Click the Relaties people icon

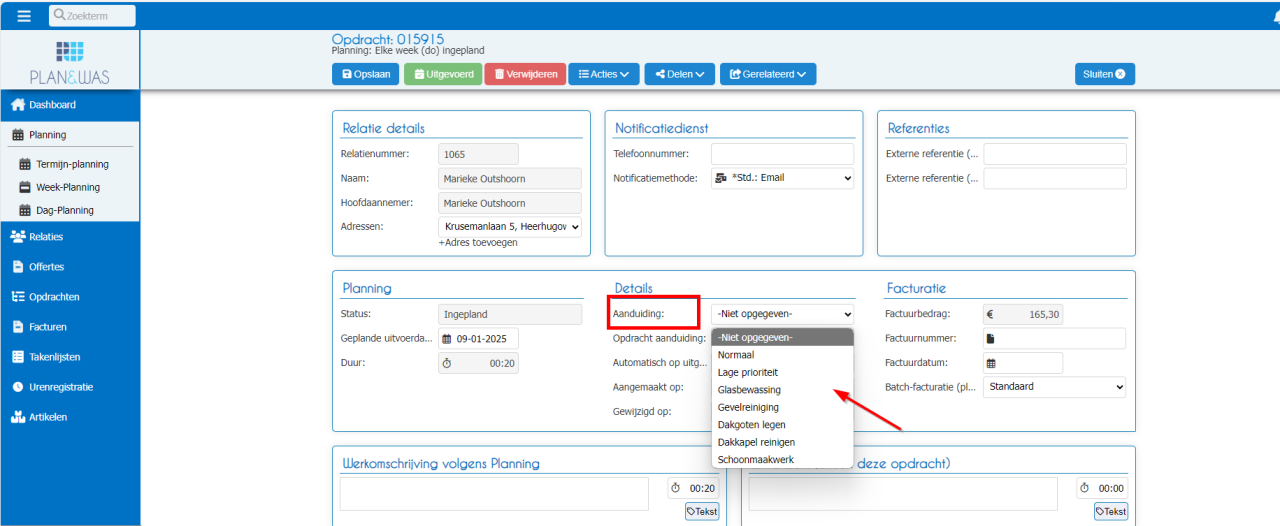[x=17, y=237]
